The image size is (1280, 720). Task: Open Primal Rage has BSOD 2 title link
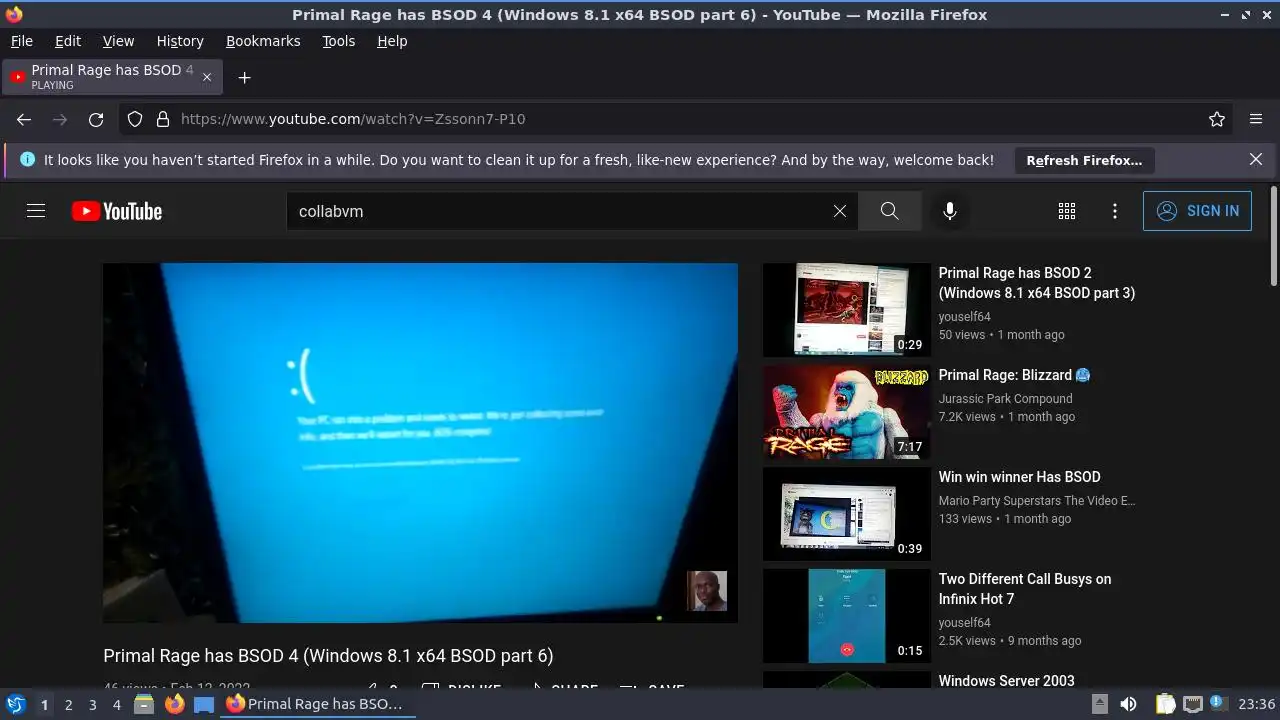(x=1037, y=283)
